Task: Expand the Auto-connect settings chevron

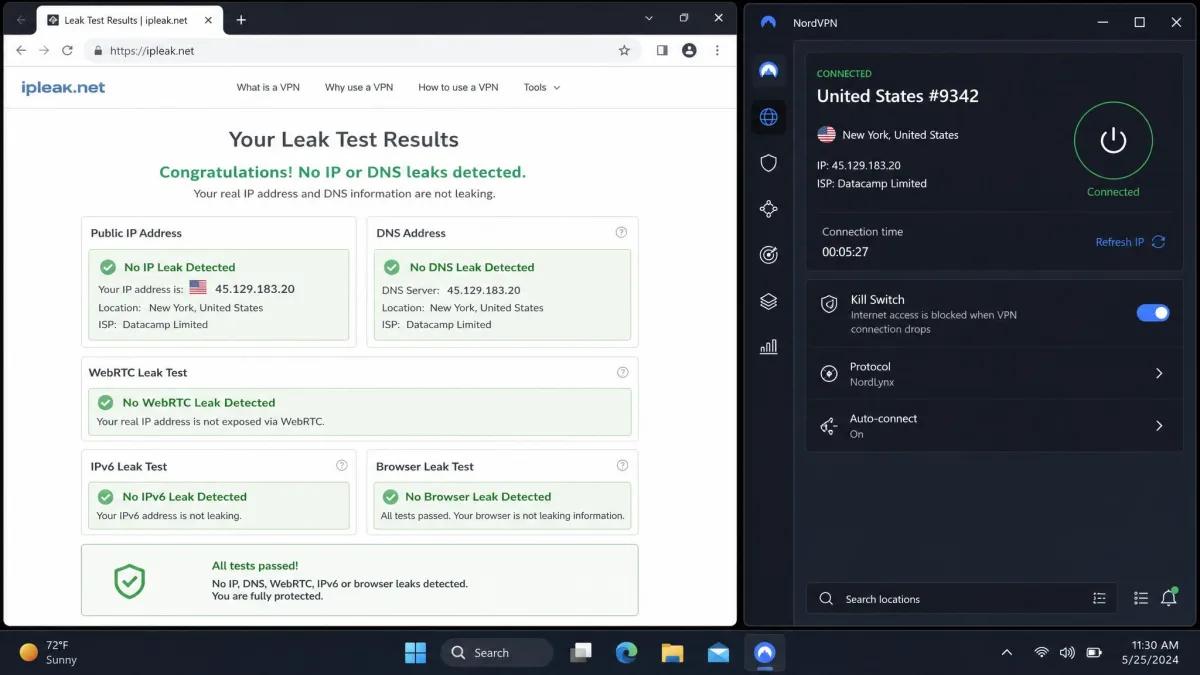Action: click(x=1159, y=426)
